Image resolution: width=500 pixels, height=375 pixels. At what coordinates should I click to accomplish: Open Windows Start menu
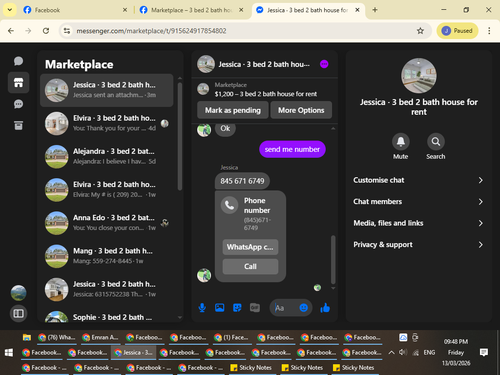(x=9, y=352)
